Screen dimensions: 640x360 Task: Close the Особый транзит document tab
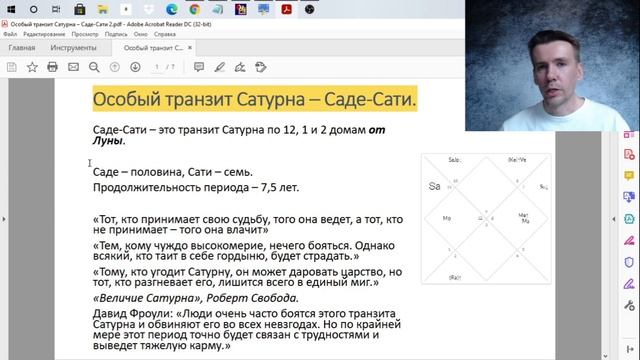click(x=190, y=48)
